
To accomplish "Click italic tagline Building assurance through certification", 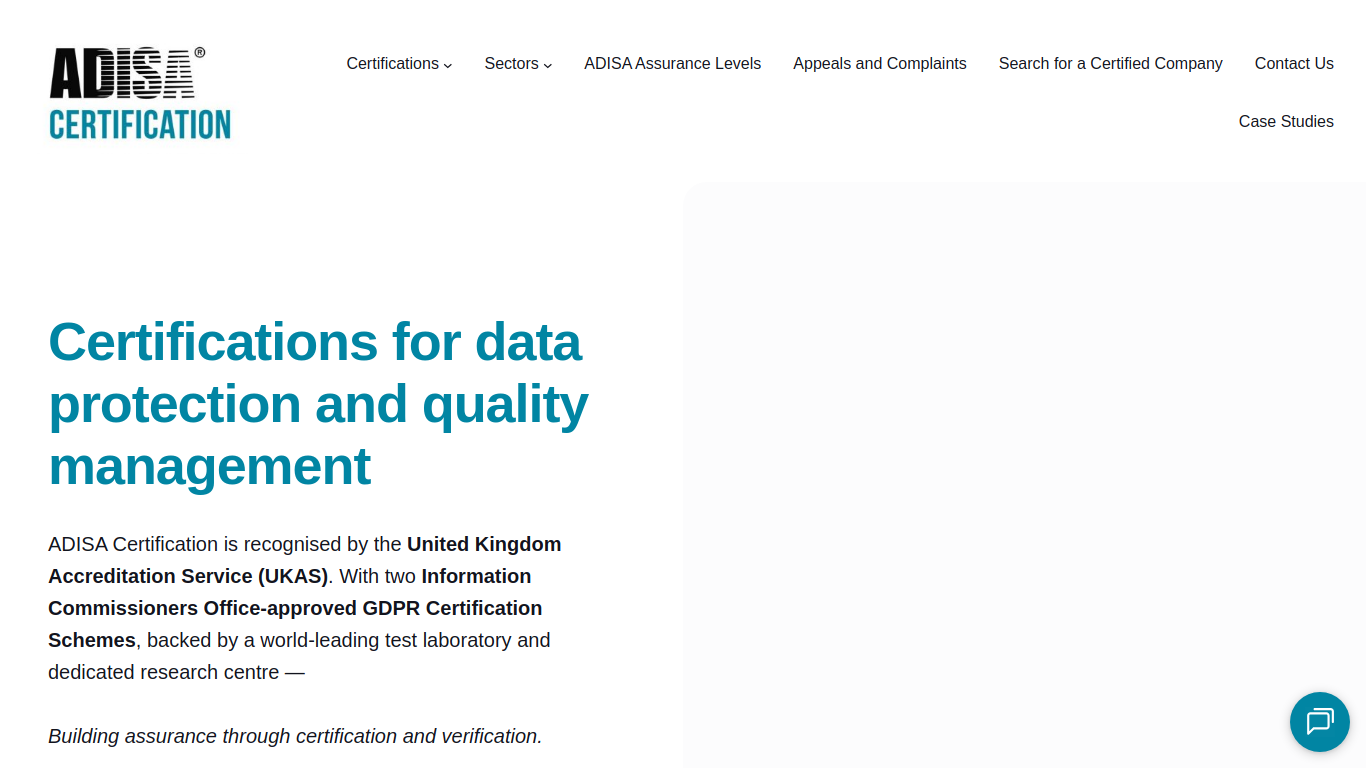I will click(295, 736).
